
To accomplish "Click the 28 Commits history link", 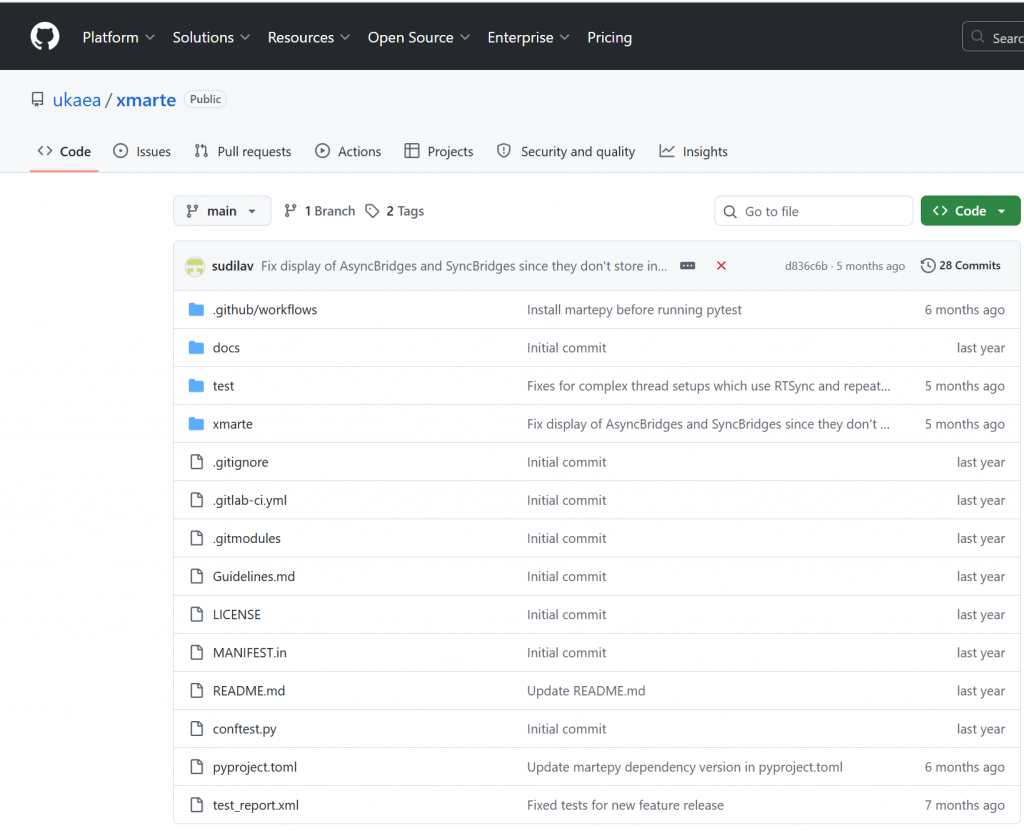I will 960,266.
